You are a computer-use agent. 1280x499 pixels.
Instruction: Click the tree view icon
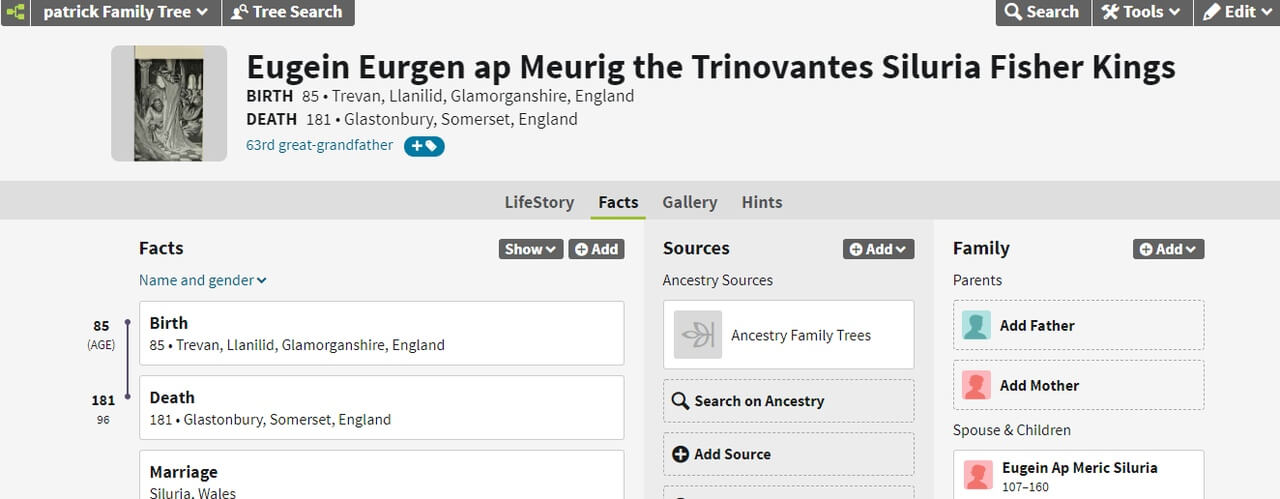pos(14,12)
